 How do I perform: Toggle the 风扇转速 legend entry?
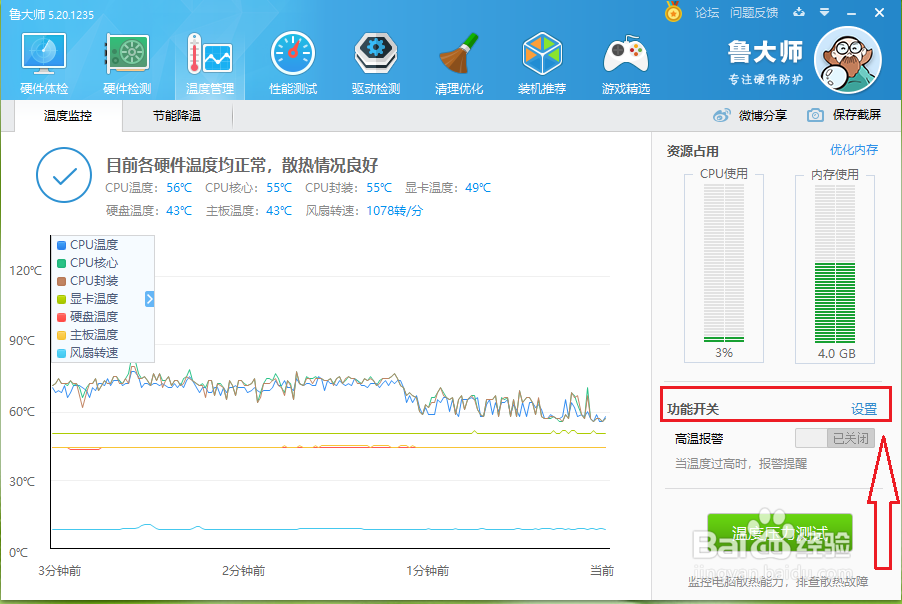click(87, 353)
